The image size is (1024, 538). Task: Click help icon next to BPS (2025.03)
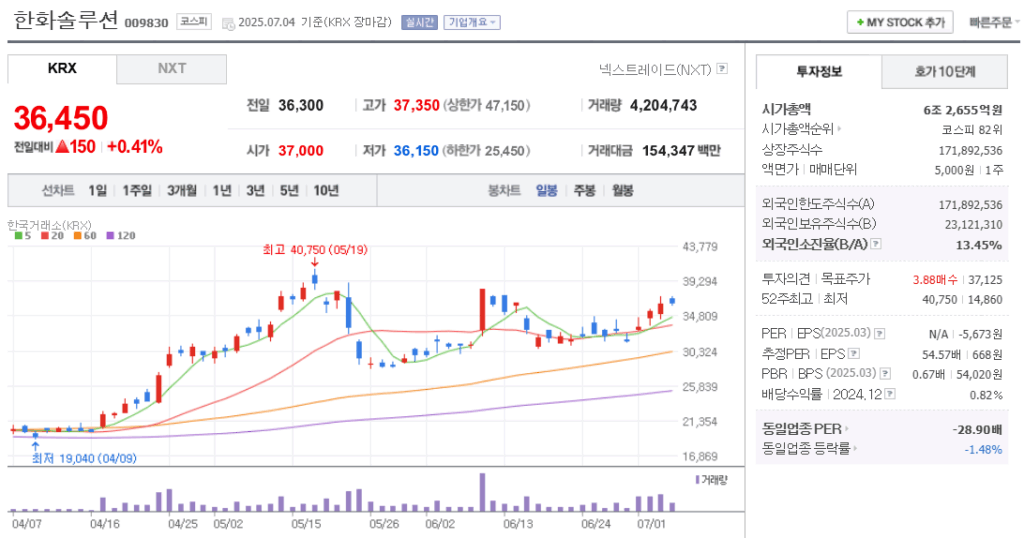coord(885,373)
